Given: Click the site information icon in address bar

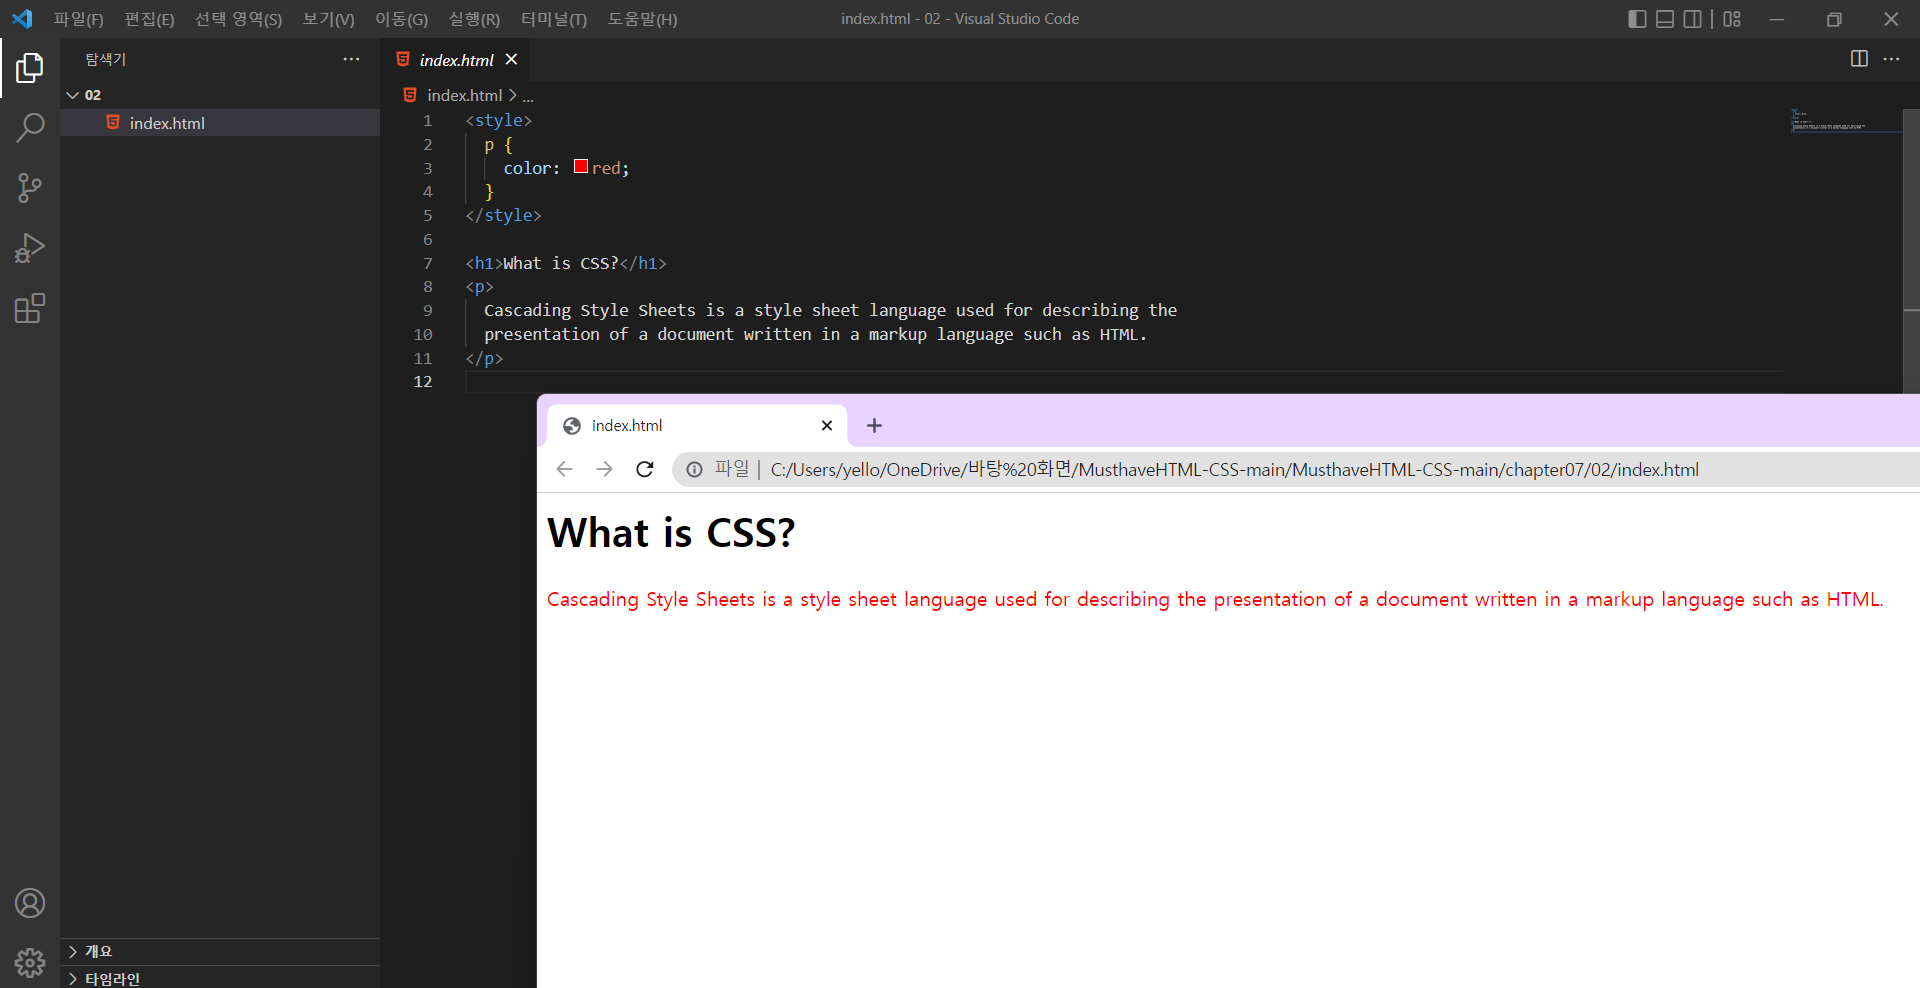Looking at the screenshot, I should pos(694,470).
